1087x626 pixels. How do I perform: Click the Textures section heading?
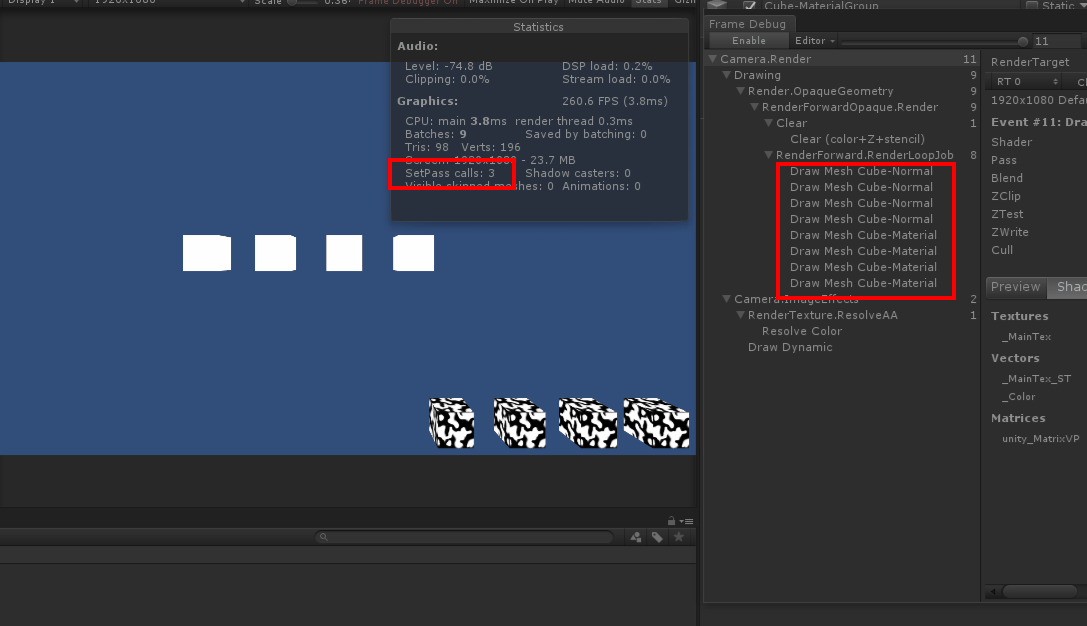[1019, 315]
